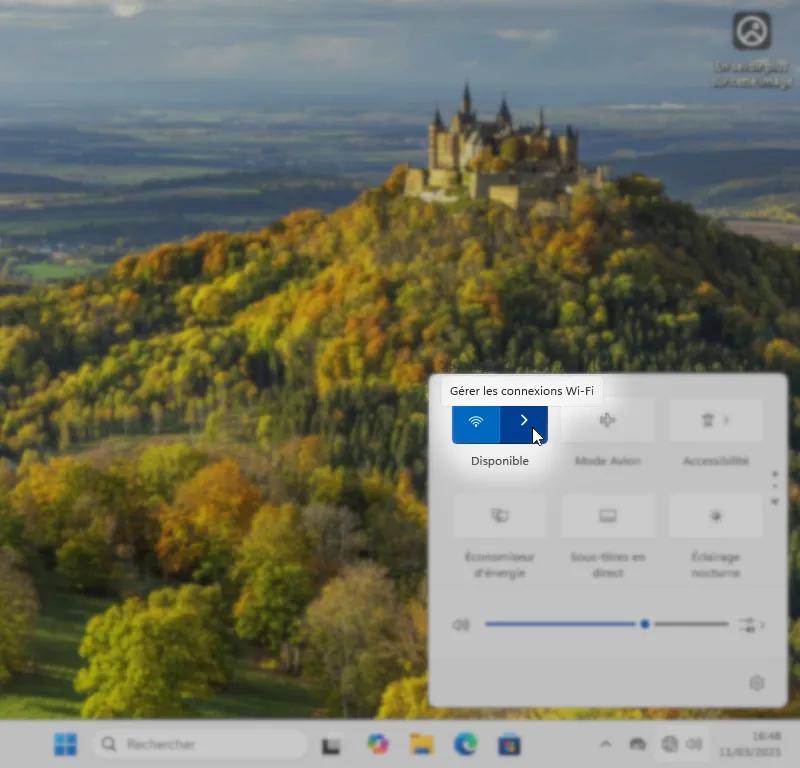Click the Rechercher search box

(200, 744)
